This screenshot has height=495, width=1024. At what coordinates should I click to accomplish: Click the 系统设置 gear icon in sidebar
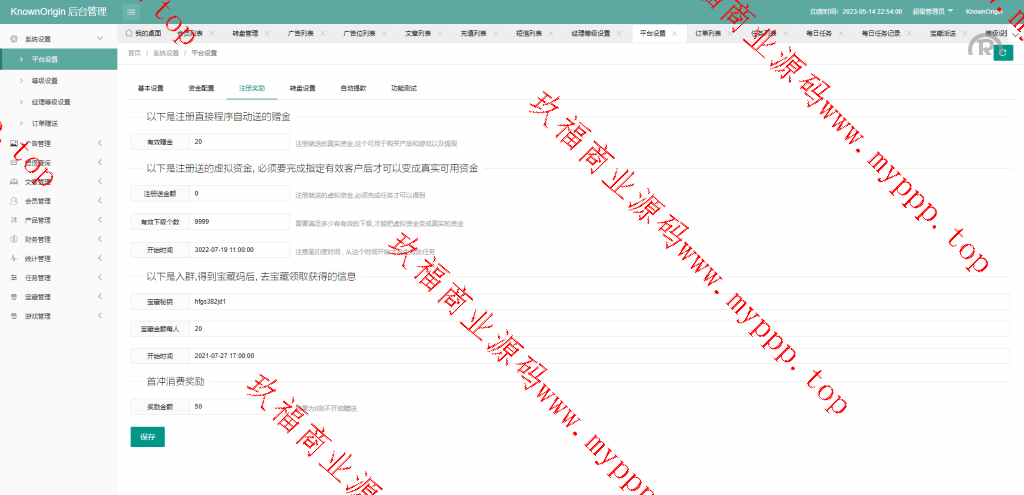(x=14, y=38)
